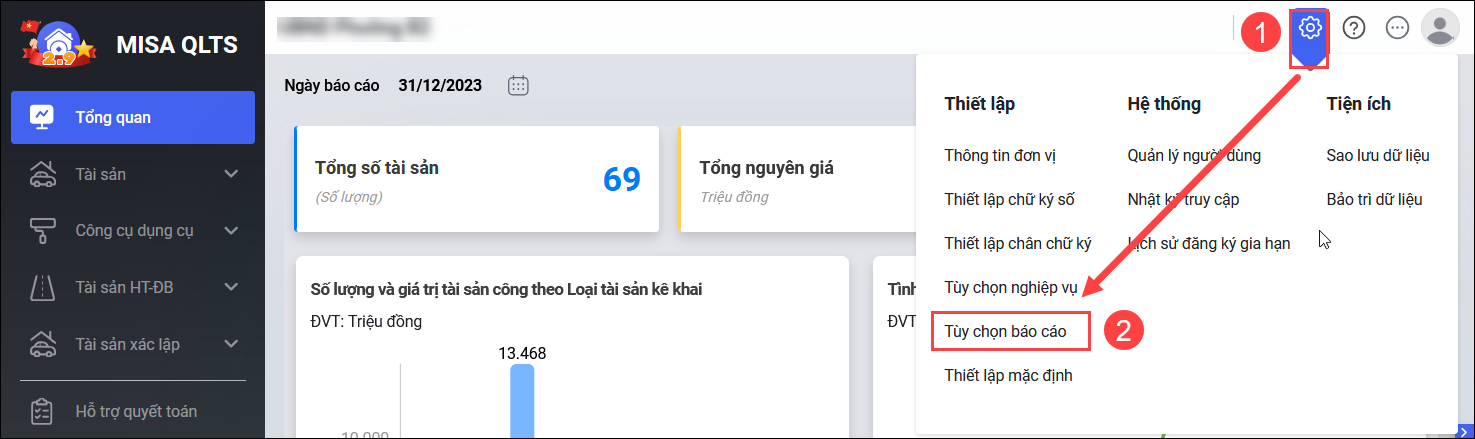Choose Quản lý người dùng option
The height and width of the screenshot is (439, 1475).
click(1194, 155)
